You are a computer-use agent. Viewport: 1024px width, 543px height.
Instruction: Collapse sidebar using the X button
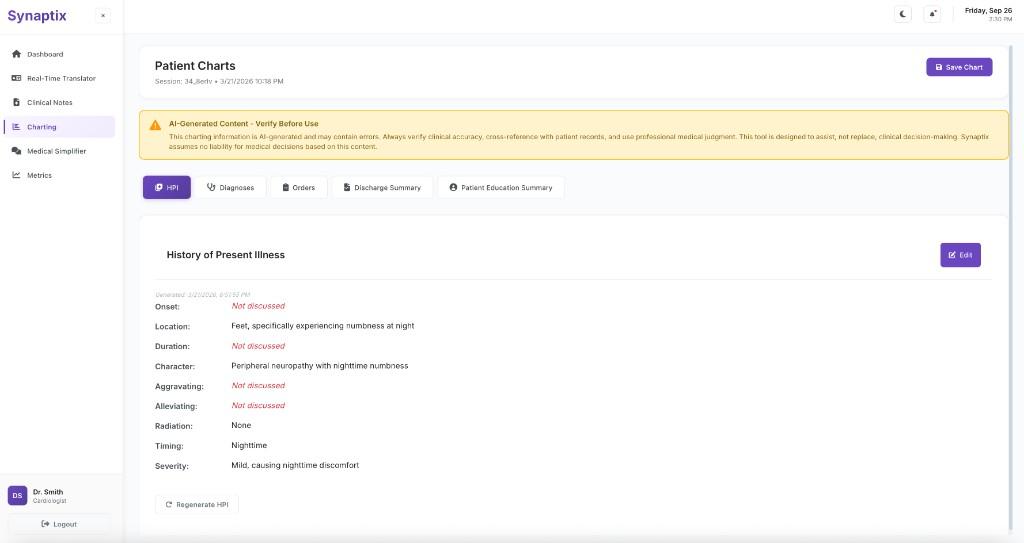(103, 15)
